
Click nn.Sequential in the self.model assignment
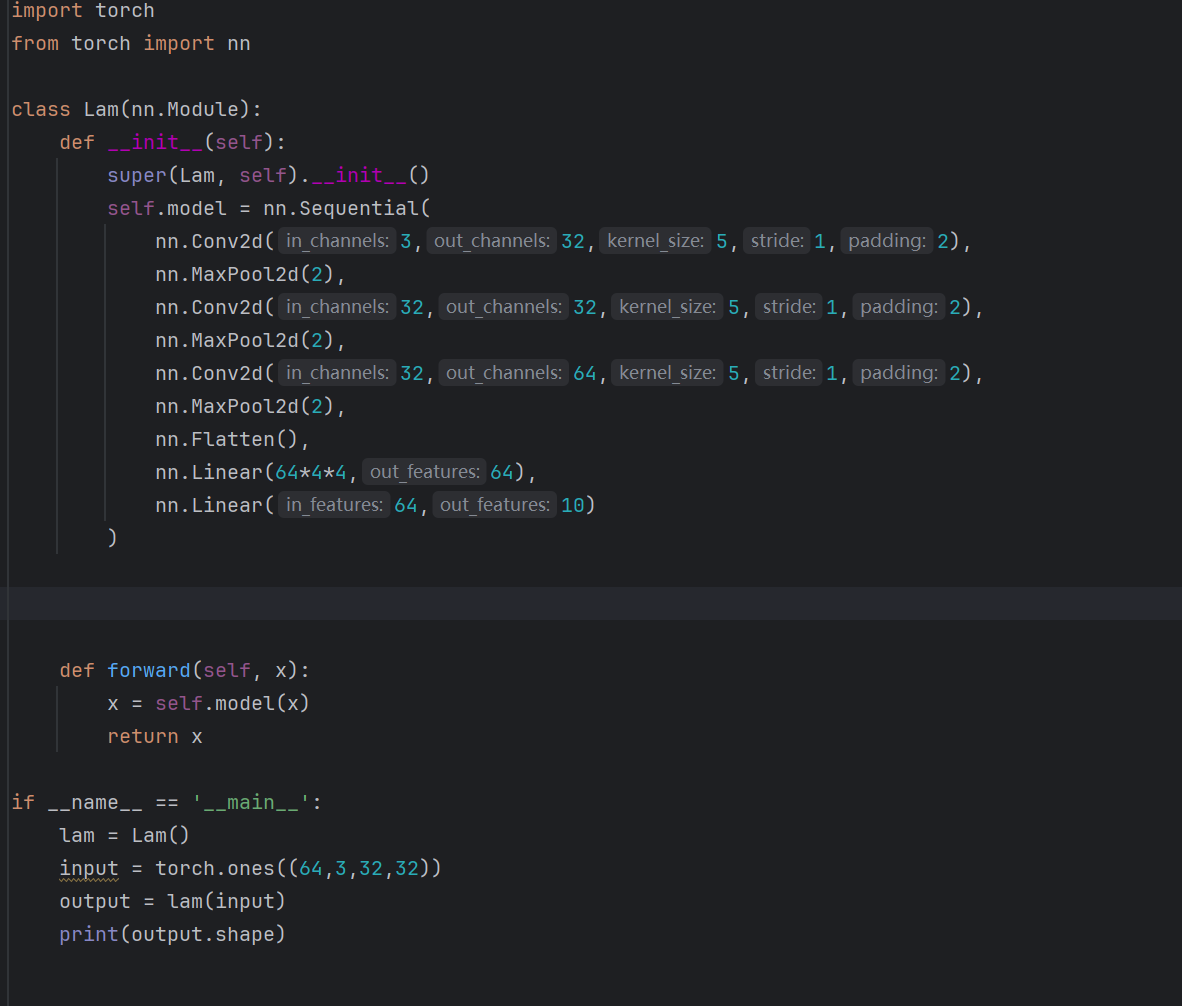[345, 208]
